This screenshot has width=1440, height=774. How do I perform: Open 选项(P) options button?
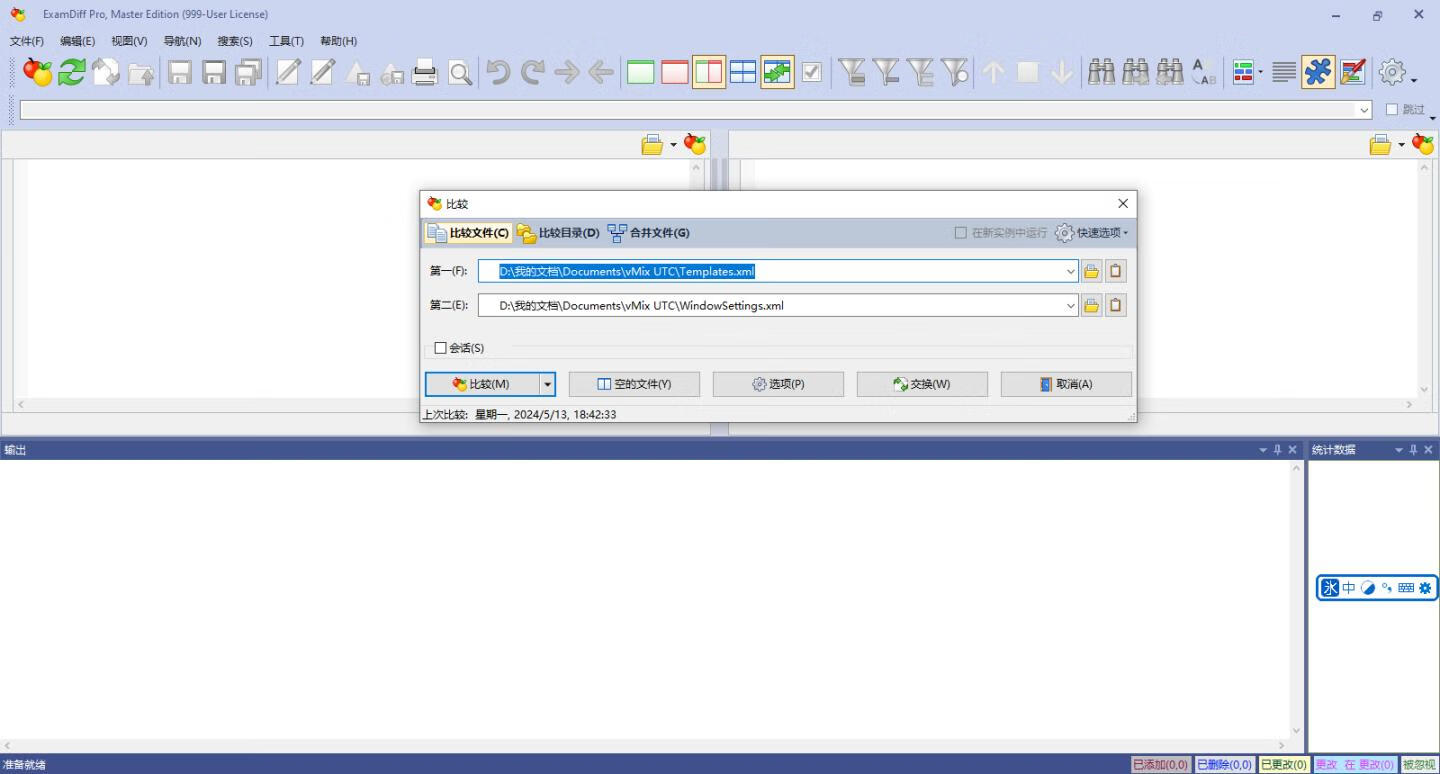pos(778,384)
